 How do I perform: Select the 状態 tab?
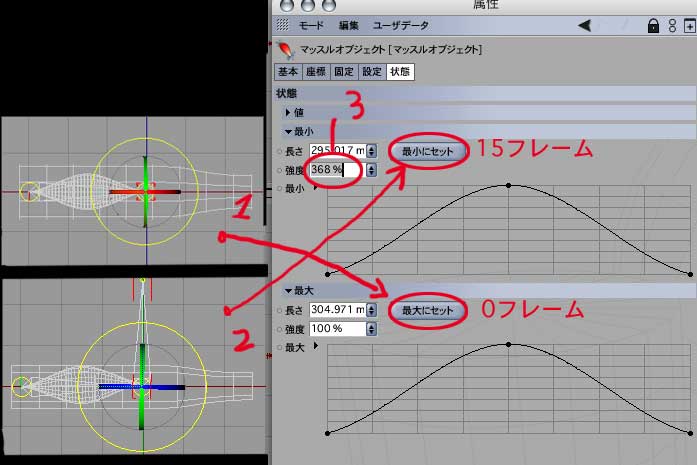[400, 72]
